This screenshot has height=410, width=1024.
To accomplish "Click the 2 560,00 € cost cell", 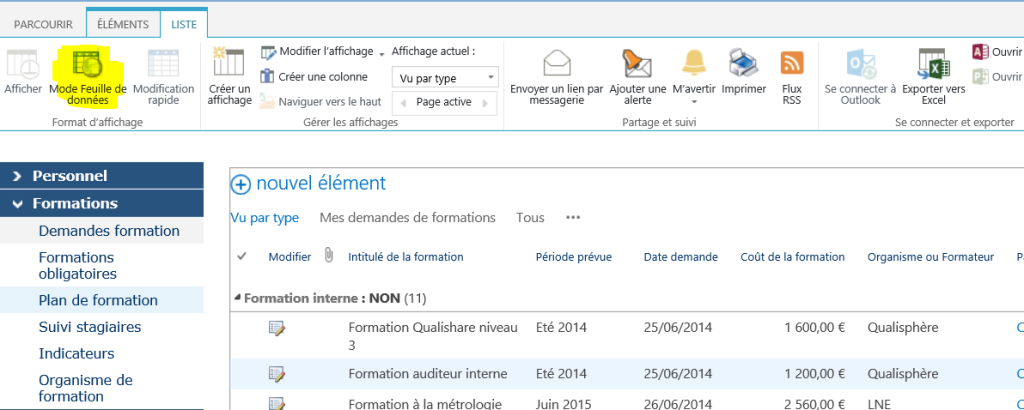I will [815, 403].
